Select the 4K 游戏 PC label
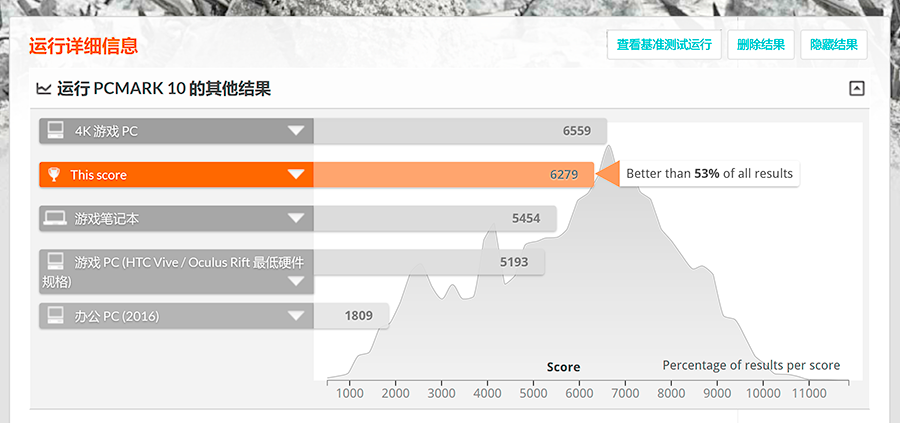Screen dimensions: 900x423 106,131
